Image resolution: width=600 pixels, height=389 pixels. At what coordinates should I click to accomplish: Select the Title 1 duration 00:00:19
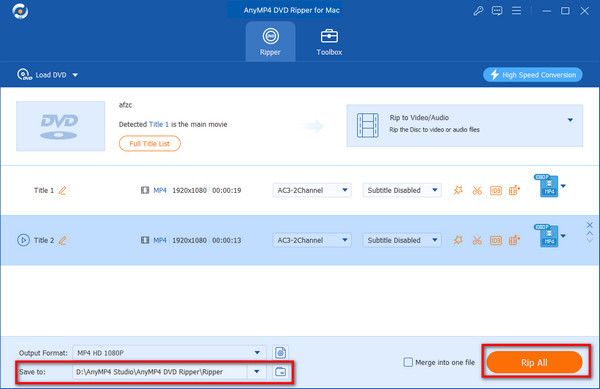coord(227,190)
